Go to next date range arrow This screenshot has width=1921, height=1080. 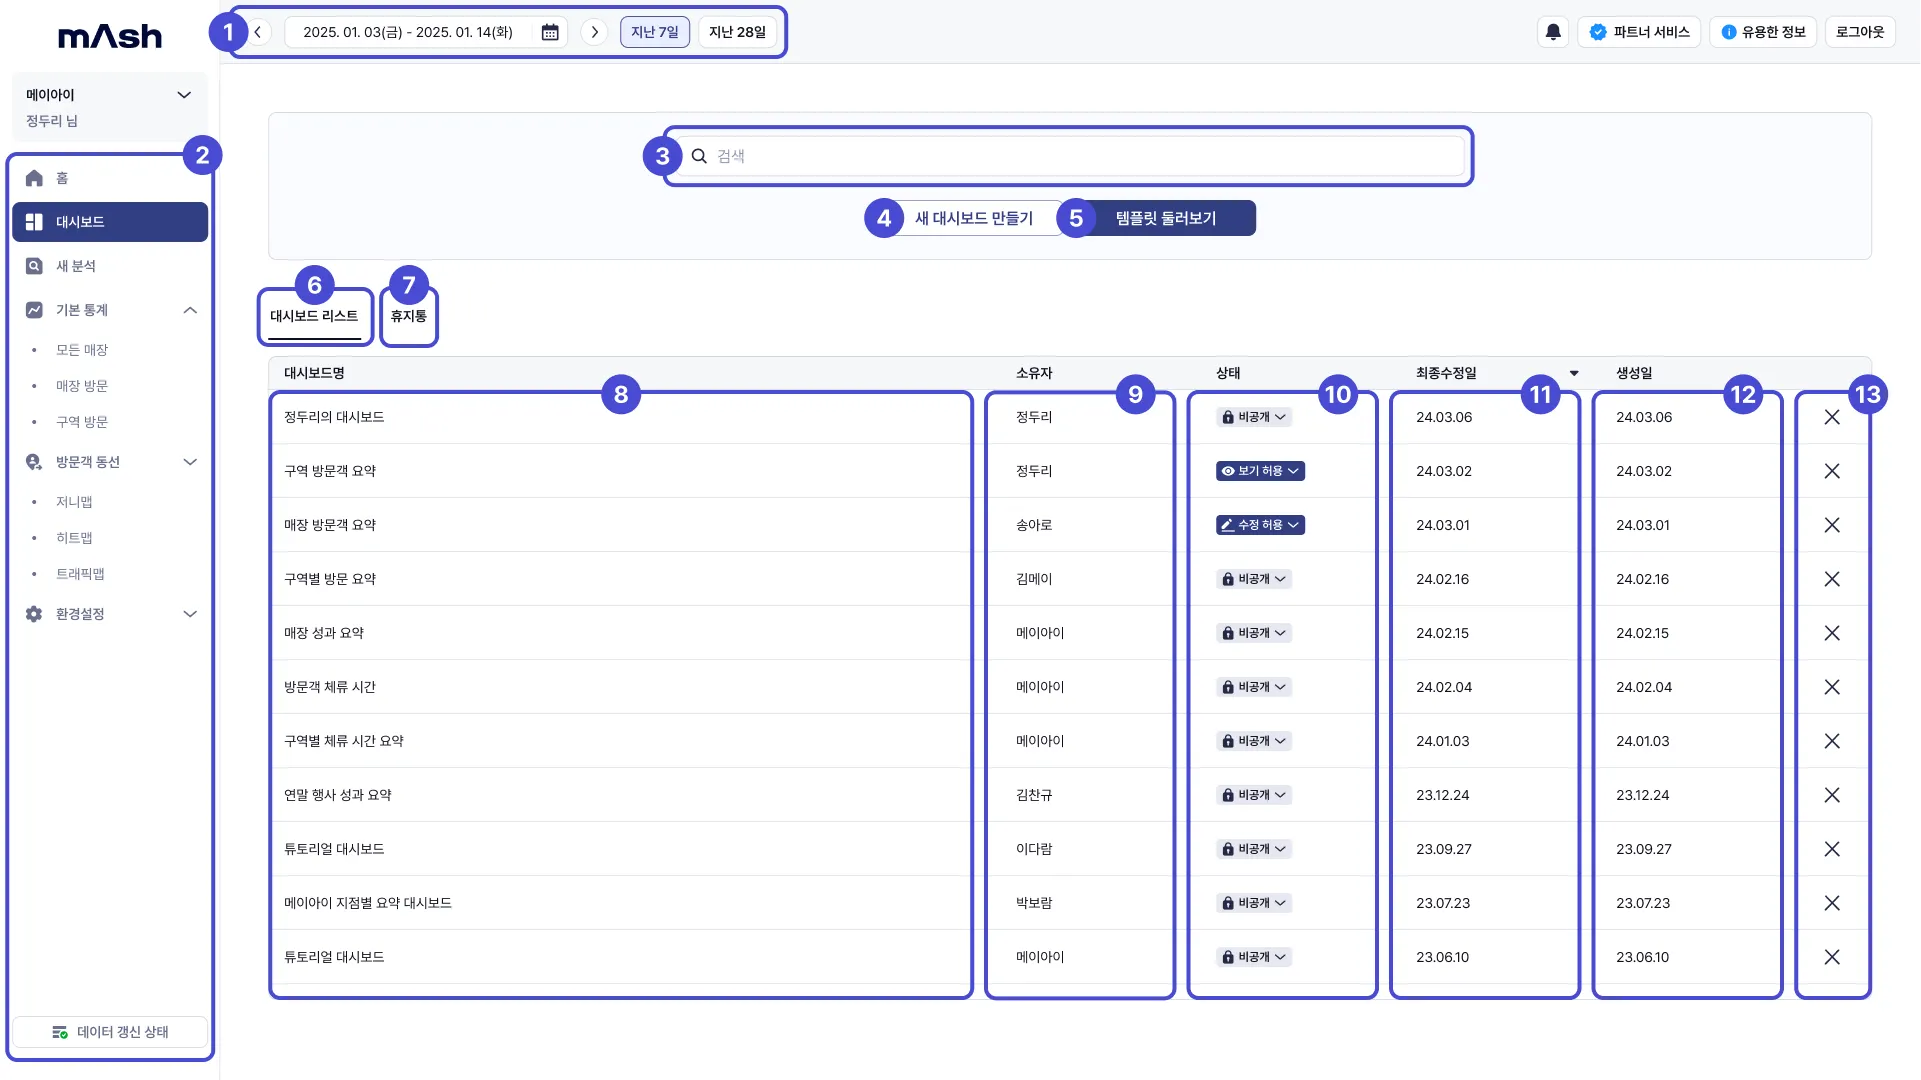[x=594, y=32]
